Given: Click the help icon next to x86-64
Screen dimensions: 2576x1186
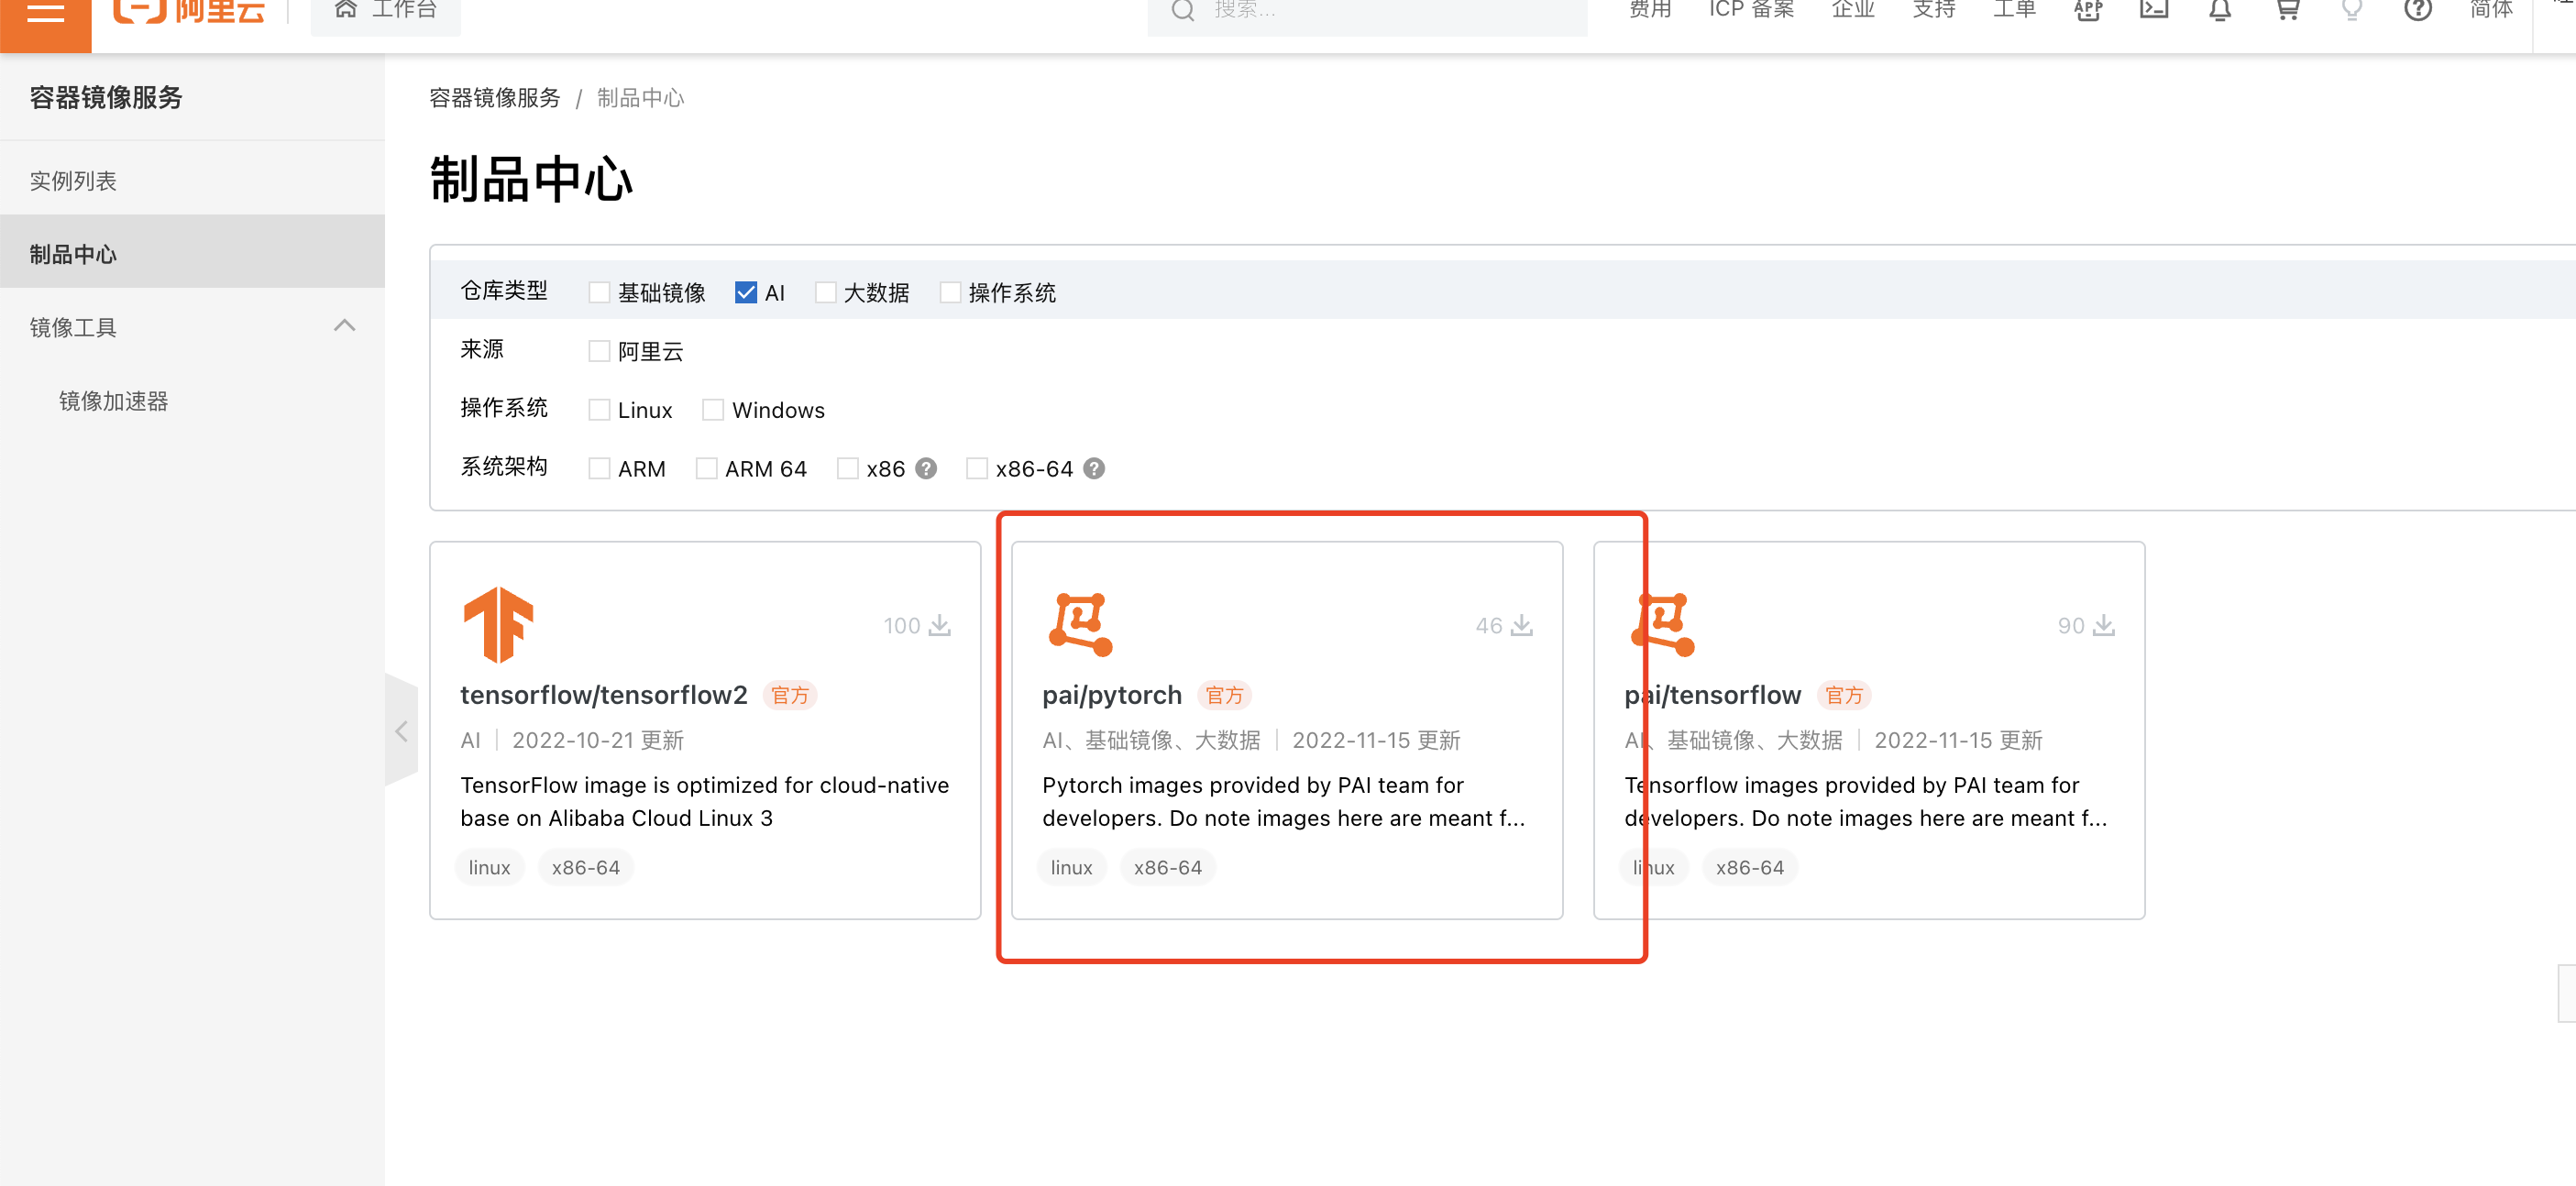Looking at the screenshot, I should coord(1094,468).
